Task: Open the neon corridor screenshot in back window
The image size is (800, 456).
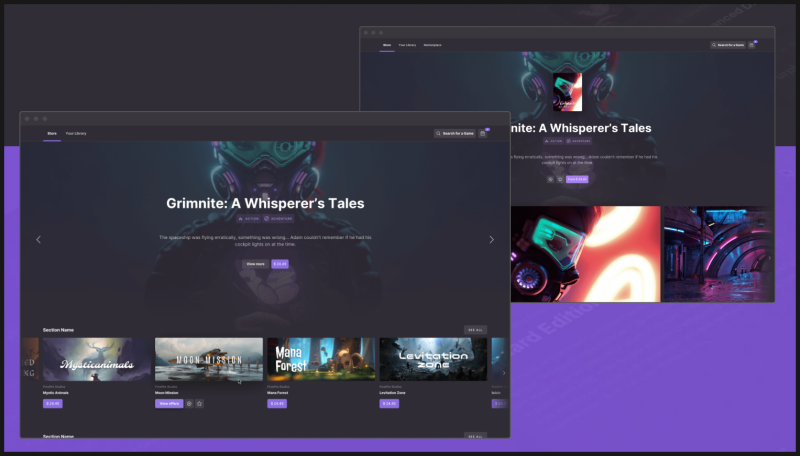Action: 718,254
